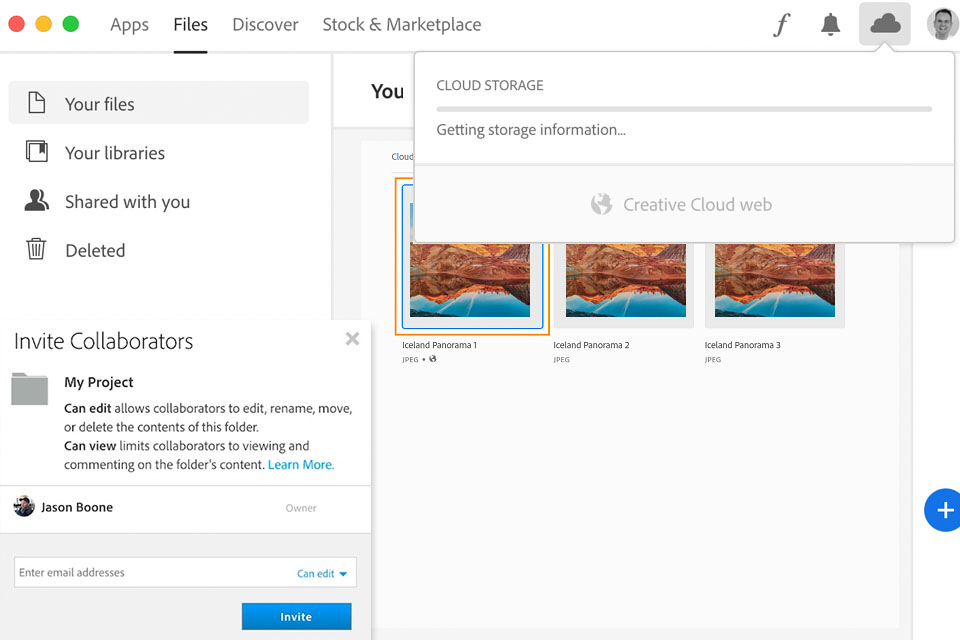Click the cloud storage progress bar
960x640 pixels.
684,108
